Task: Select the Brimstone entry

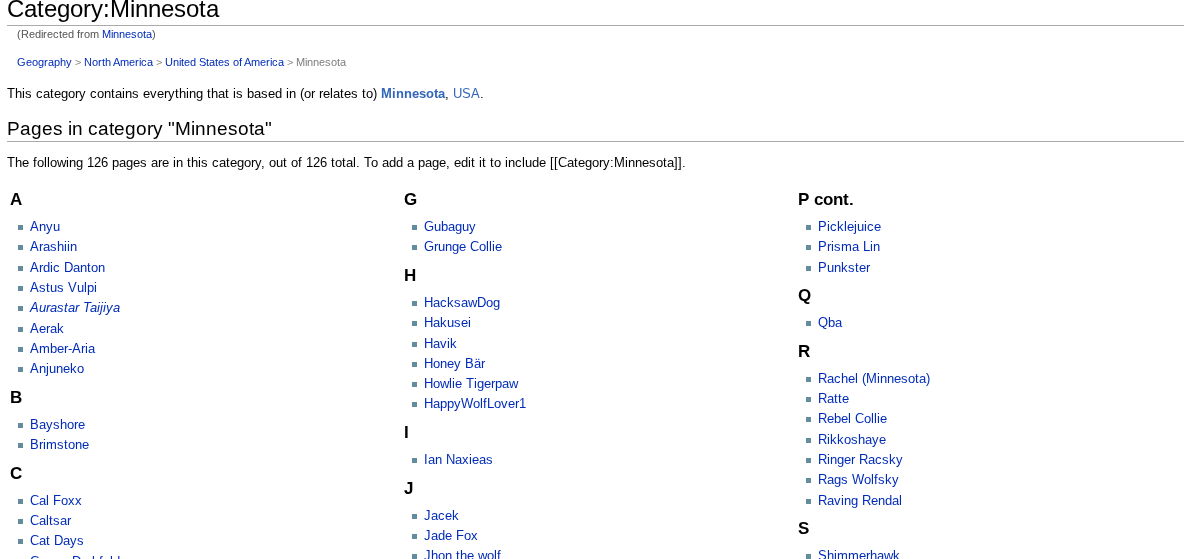Action: (x=59, y=445)
